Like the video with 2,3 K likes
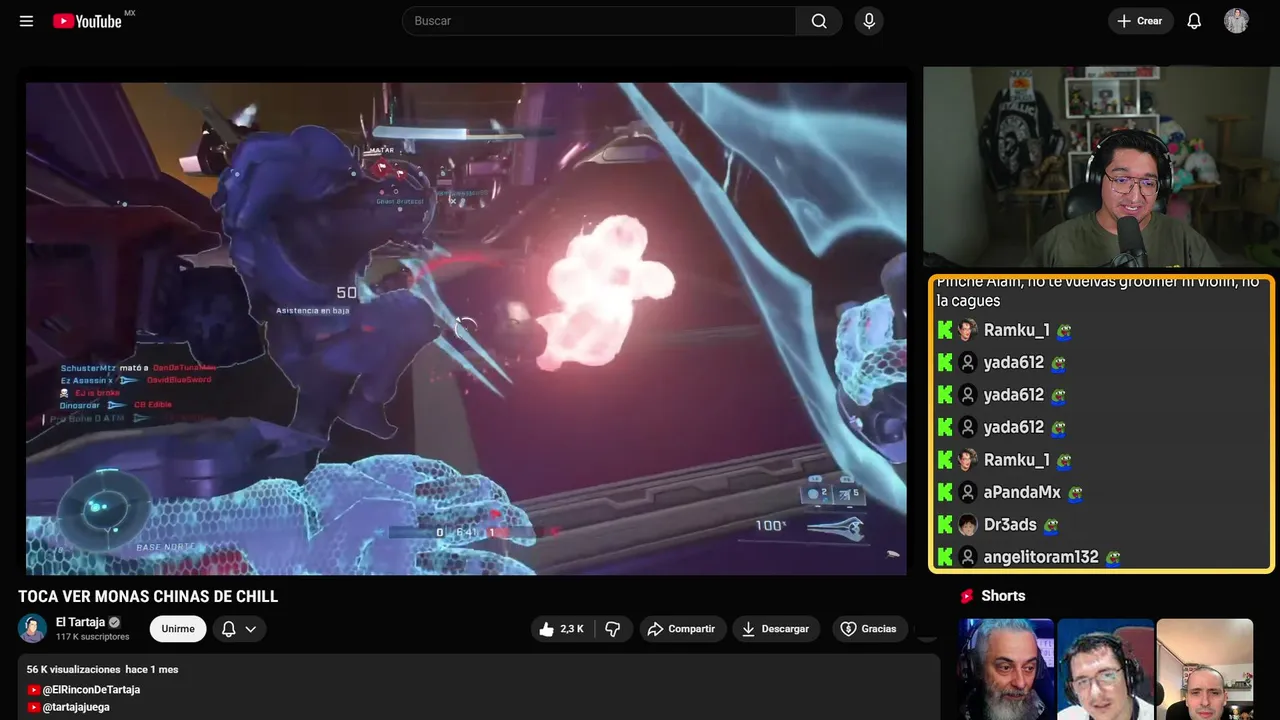This screenshot has height=720, width=1280. [x=561, y=629]
